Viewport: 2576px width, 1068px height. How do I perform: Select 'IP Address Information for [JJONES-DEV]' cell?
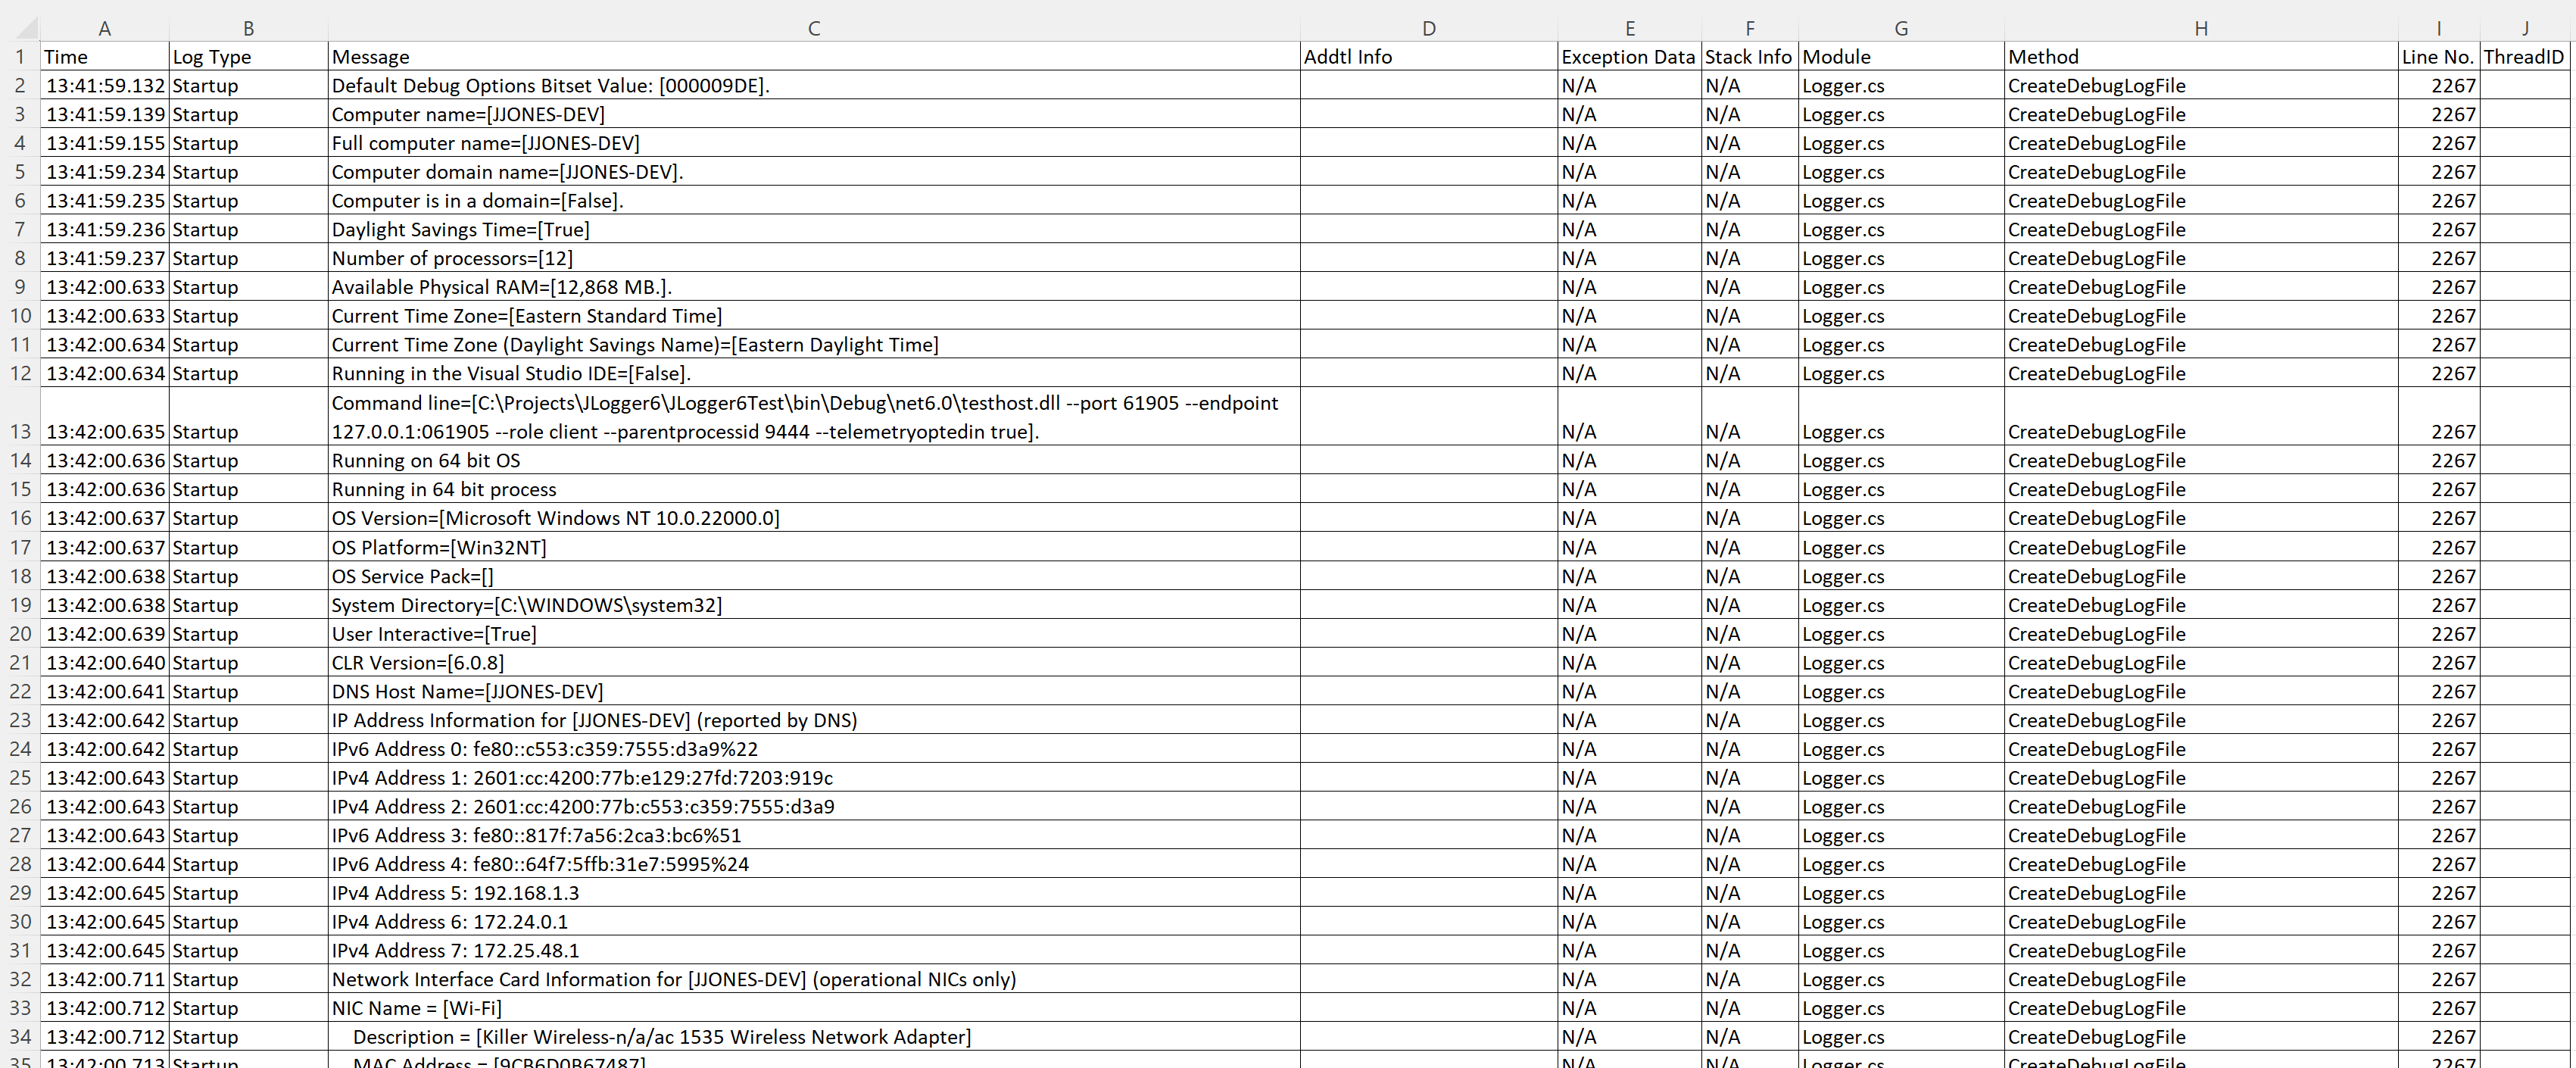pos(814,720)
